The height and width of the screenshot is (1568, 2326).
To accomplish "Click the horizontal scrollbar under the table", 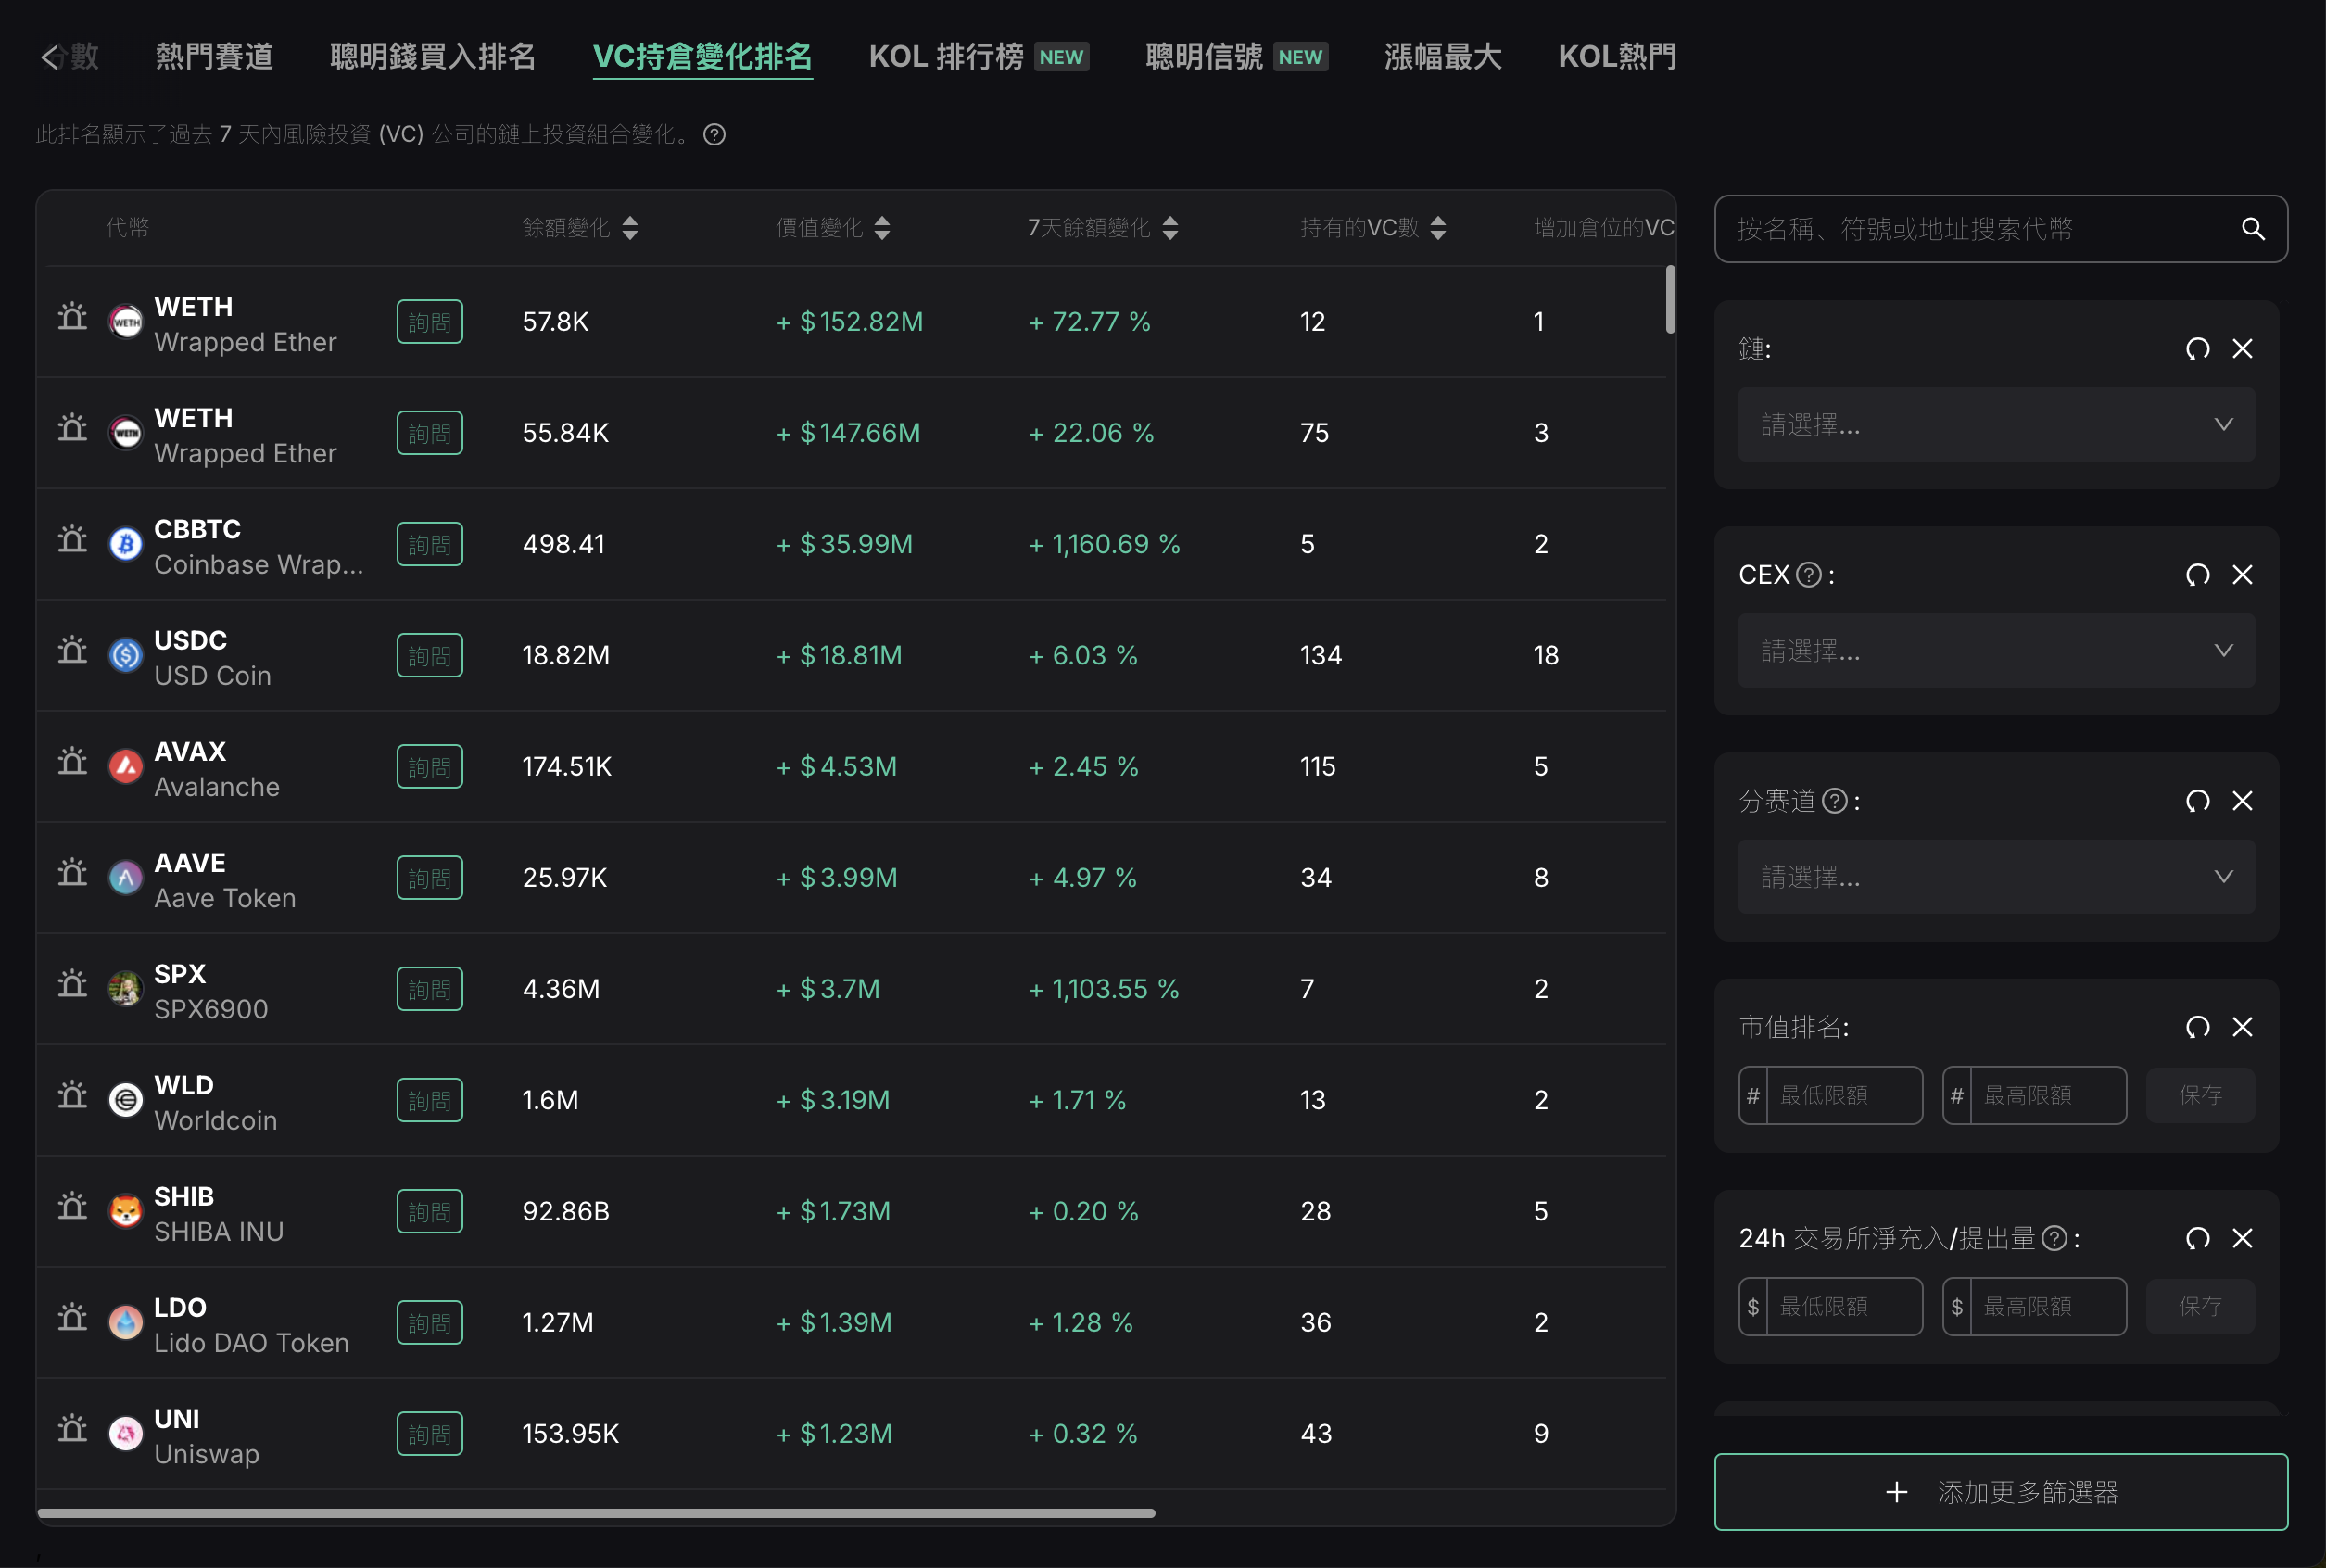I will click(x=596, y=1513).
